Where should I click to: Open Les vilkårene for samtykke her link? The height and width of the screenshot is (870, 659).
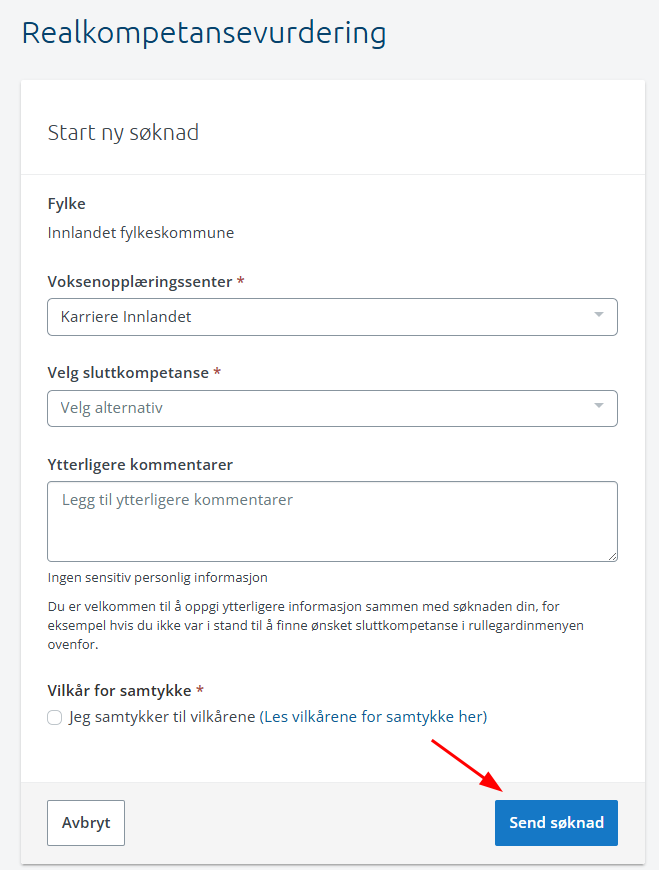[373, 717]
